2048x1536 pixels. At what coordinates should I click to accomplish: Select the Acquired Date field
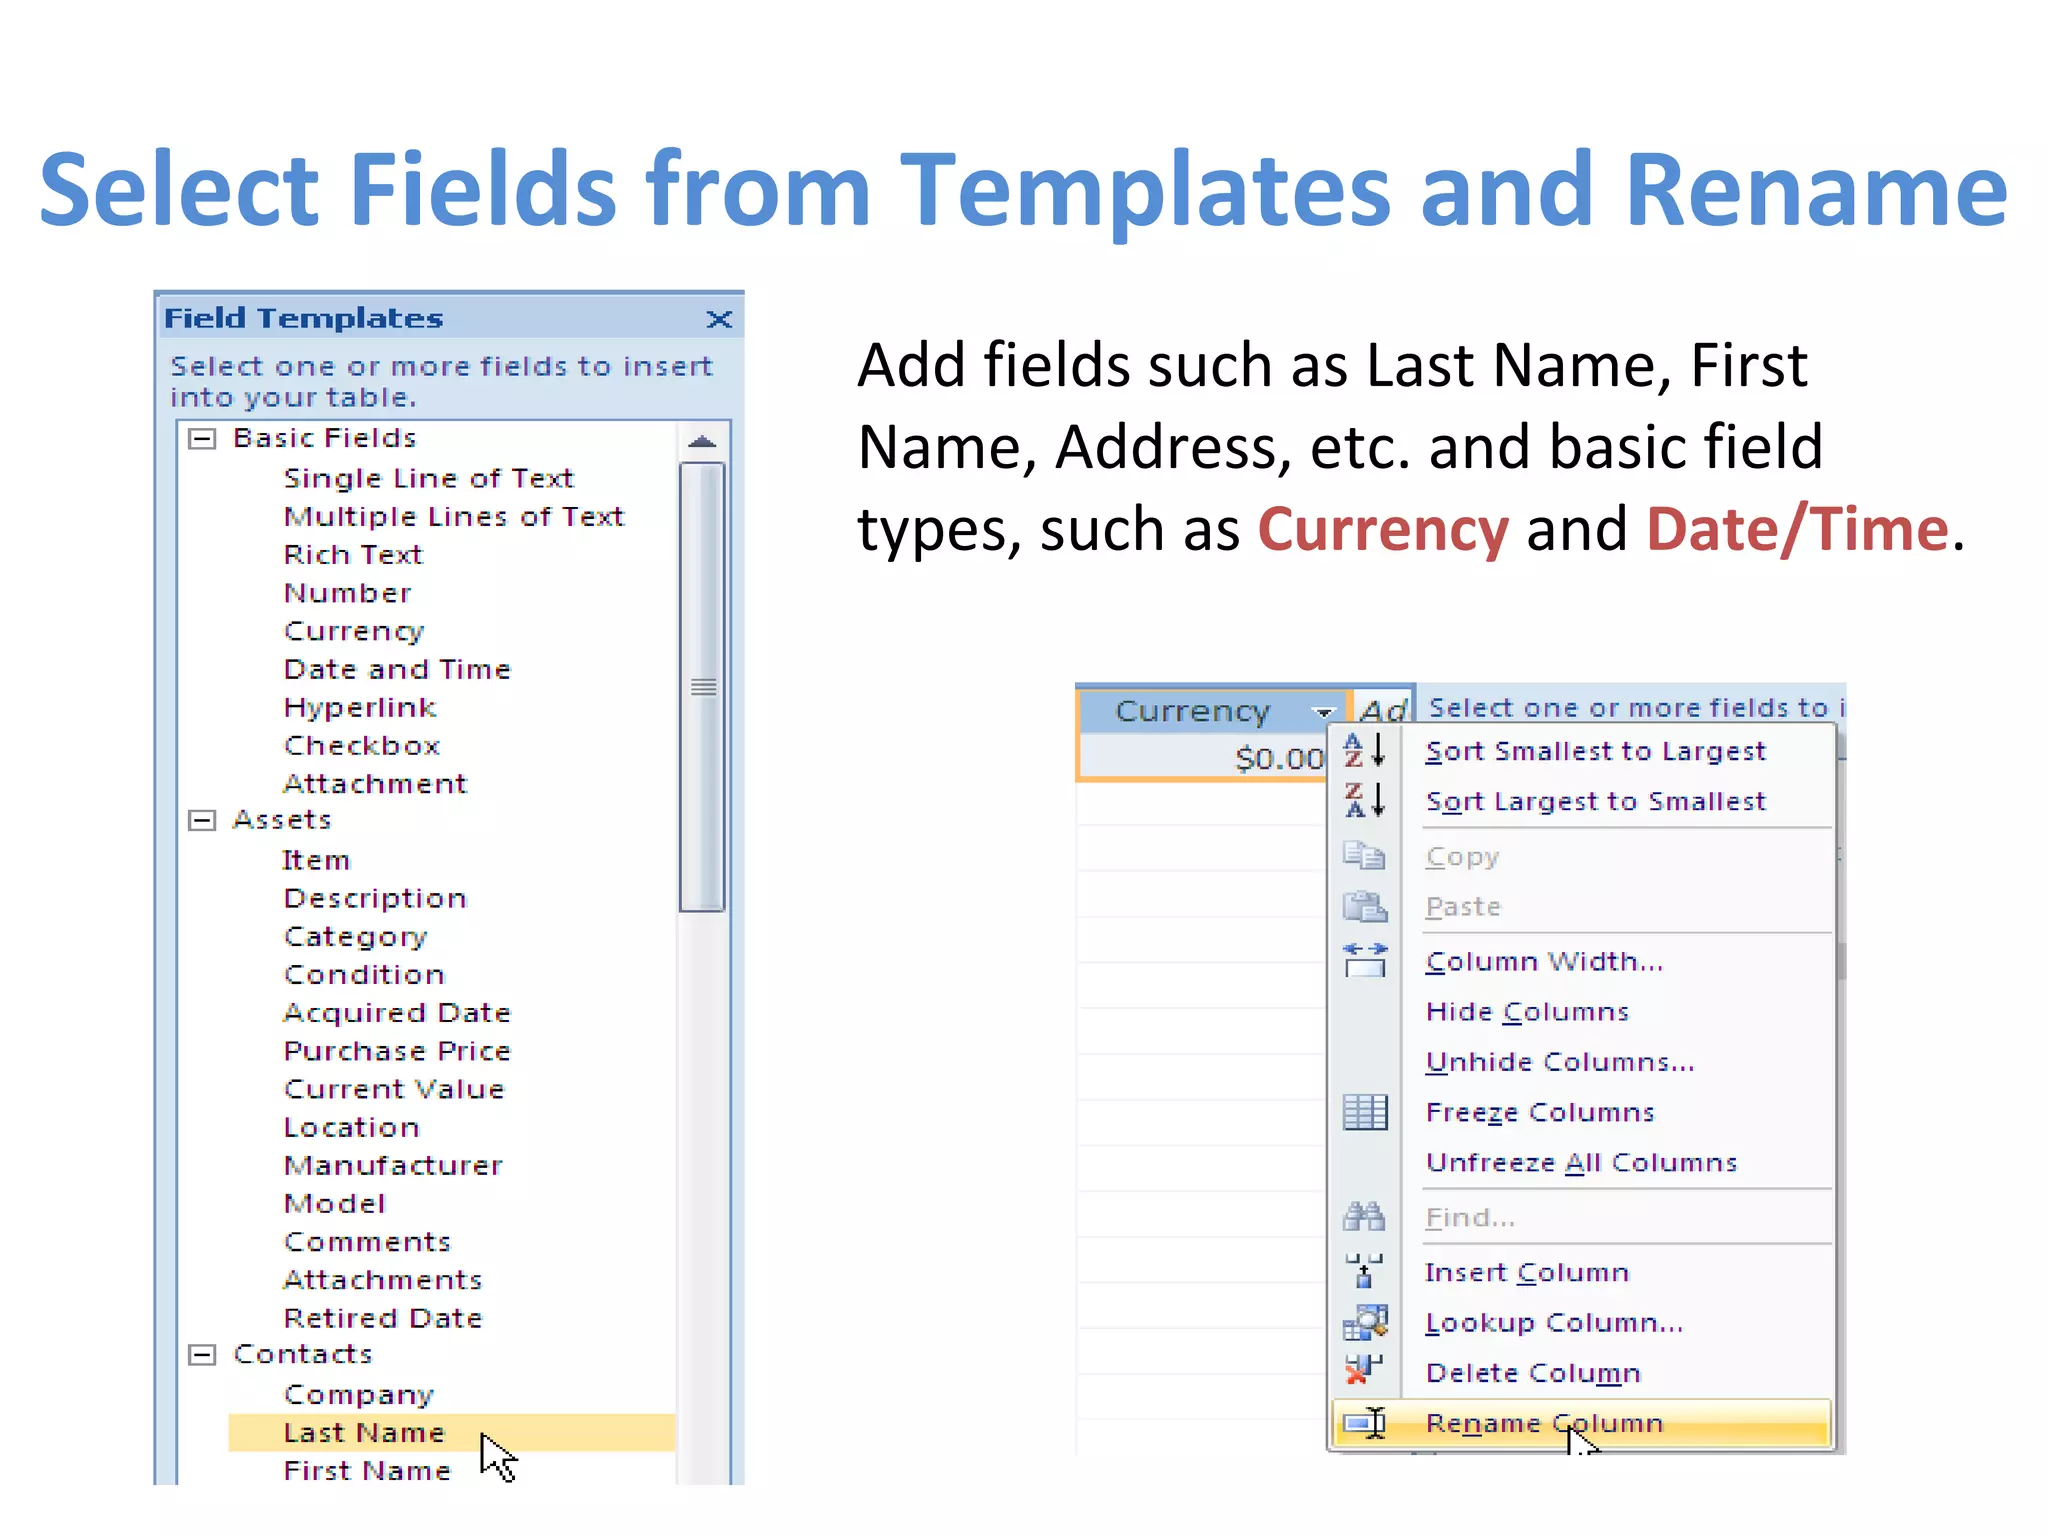coord(397,1013)
